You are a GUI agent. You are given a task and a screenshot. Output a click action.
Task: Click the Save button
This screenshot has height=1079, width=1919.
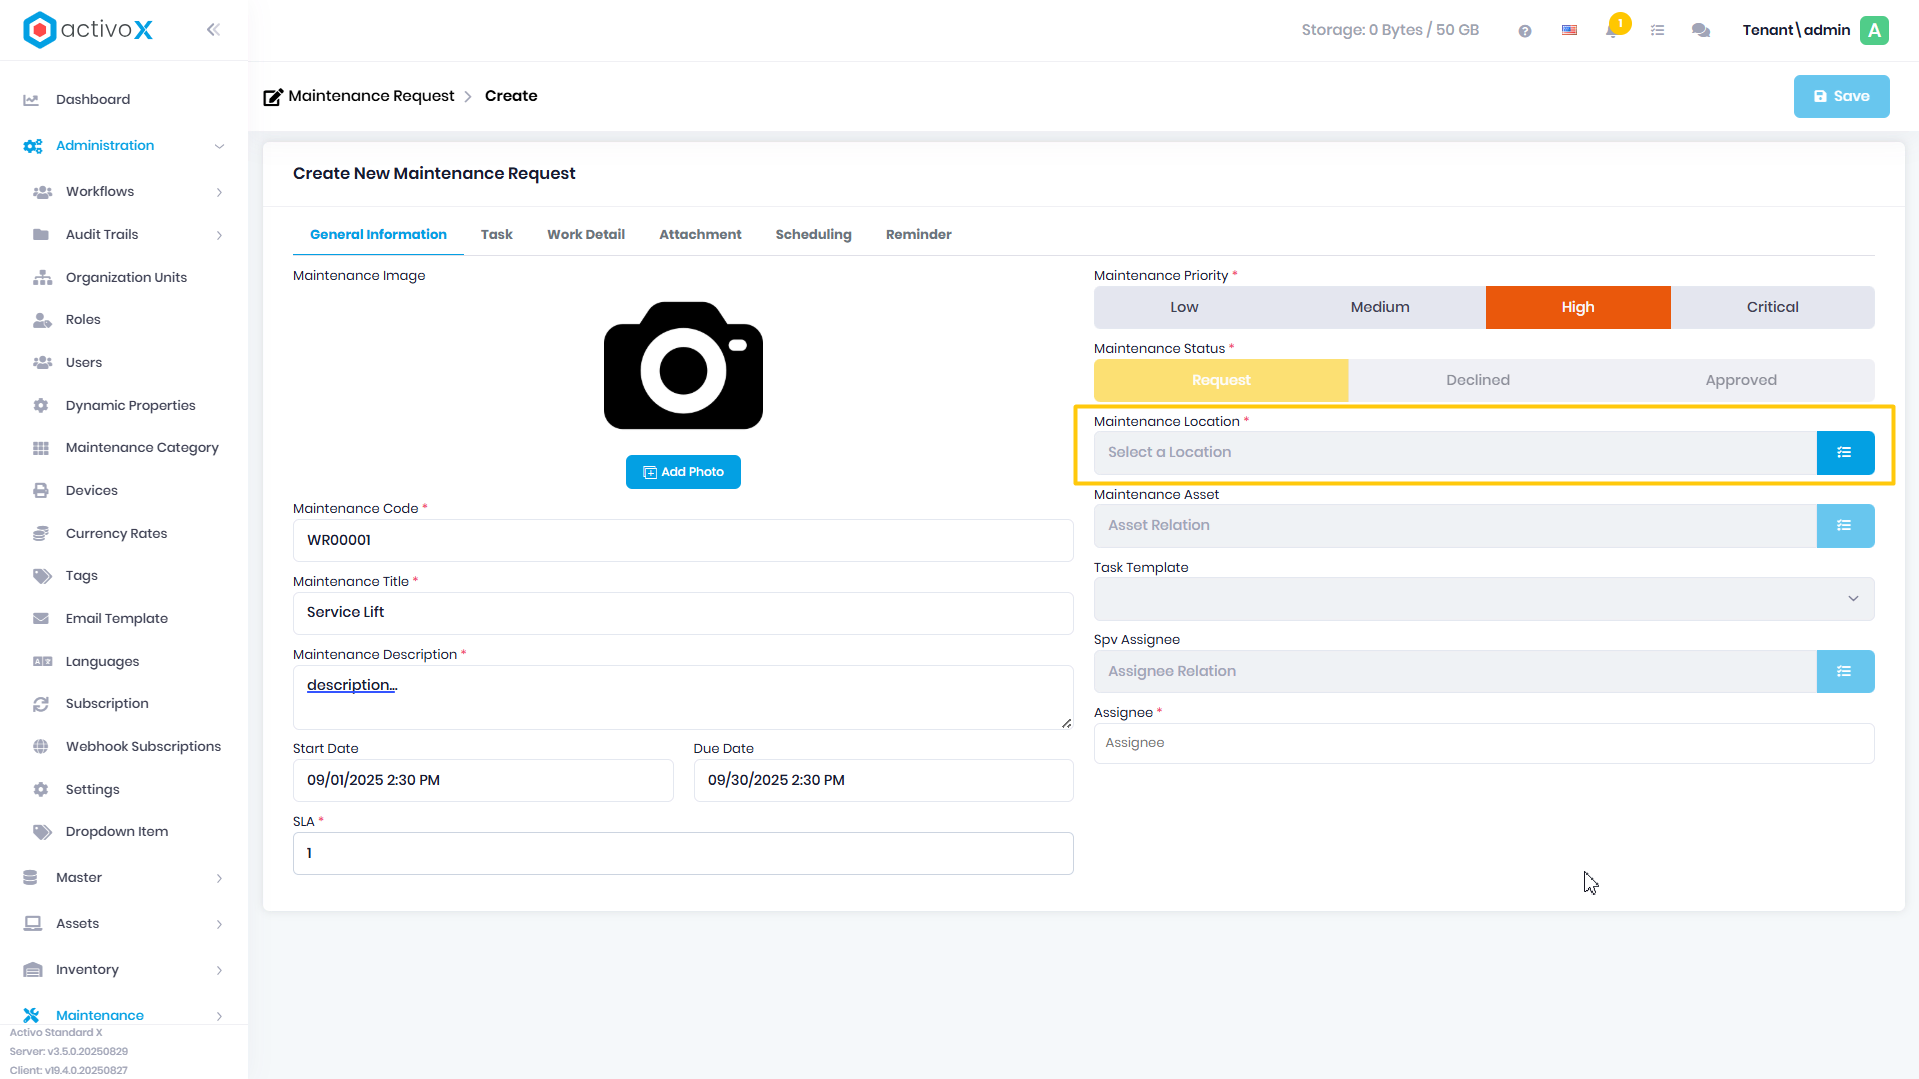point(1841,97)
